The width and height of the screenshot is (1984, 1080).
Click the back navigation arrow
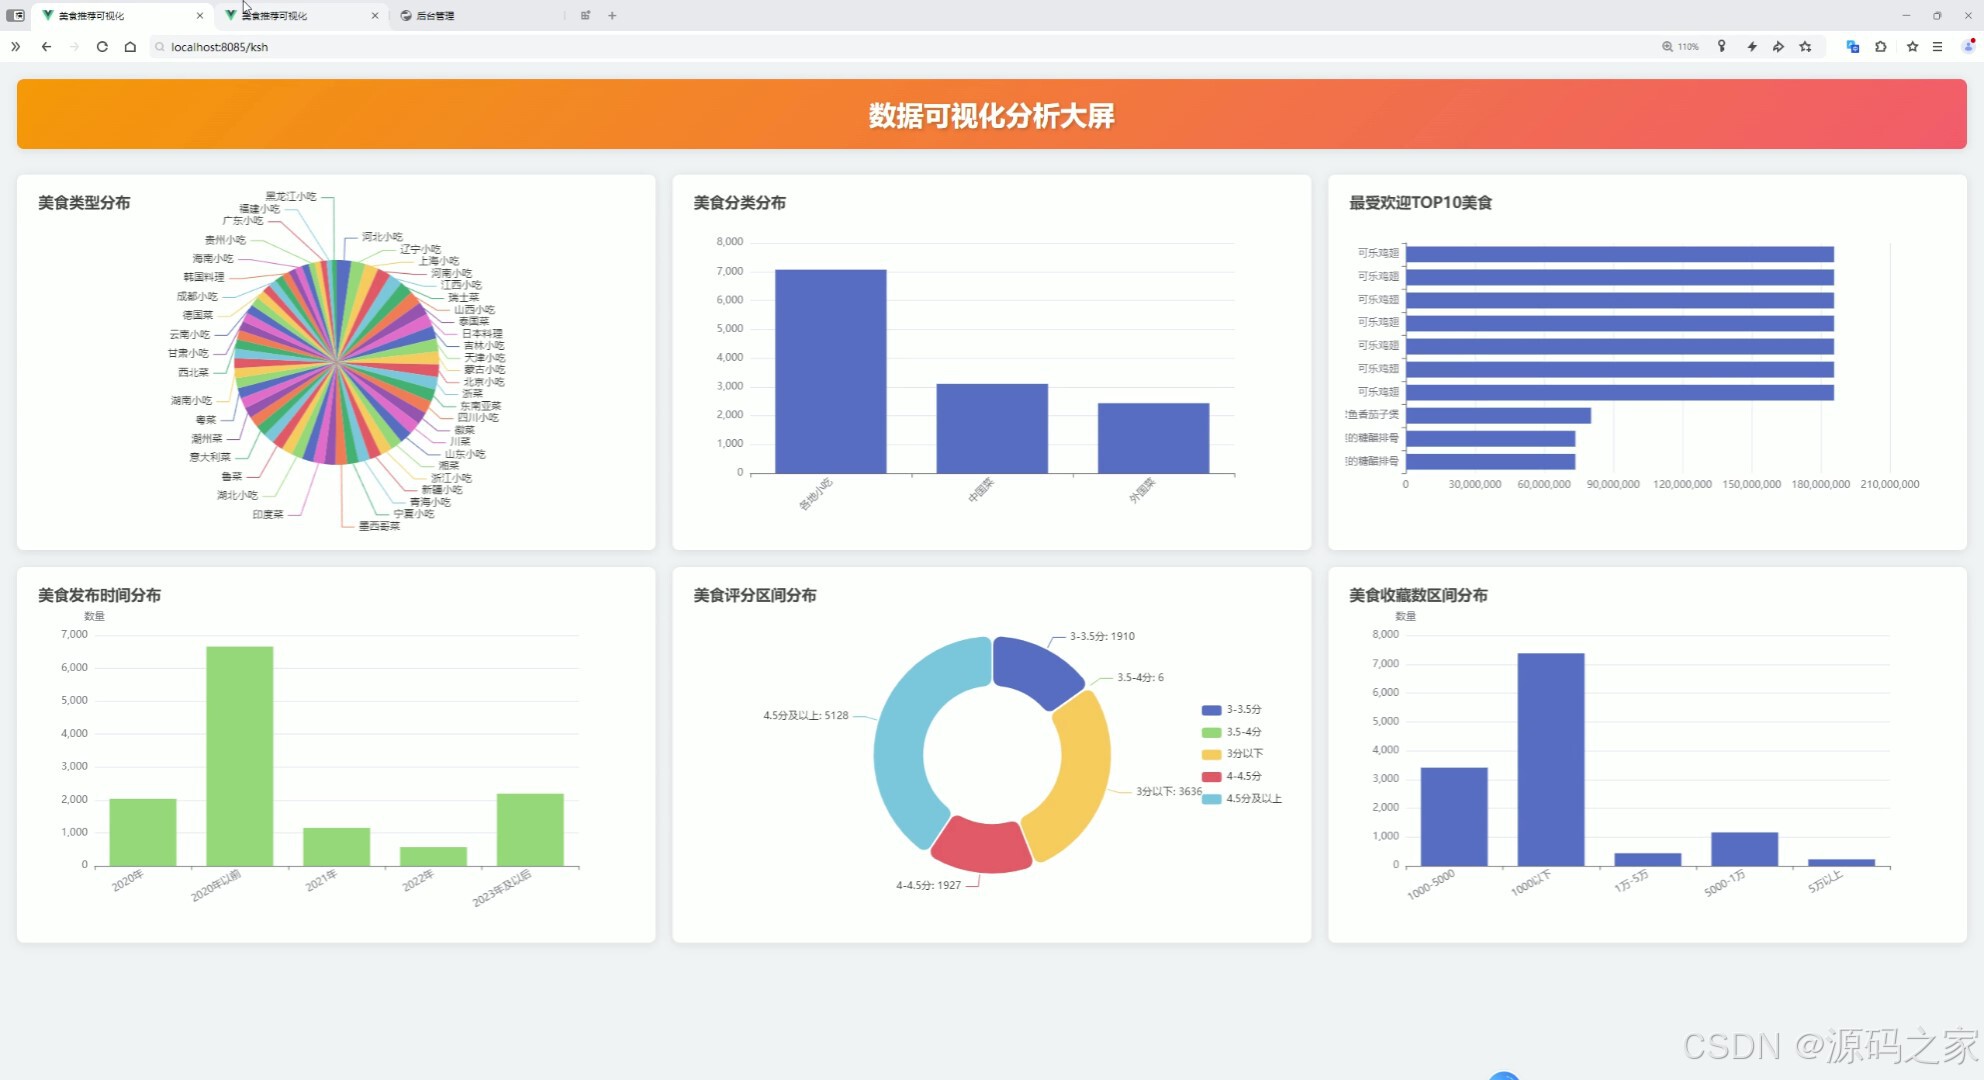46,47
